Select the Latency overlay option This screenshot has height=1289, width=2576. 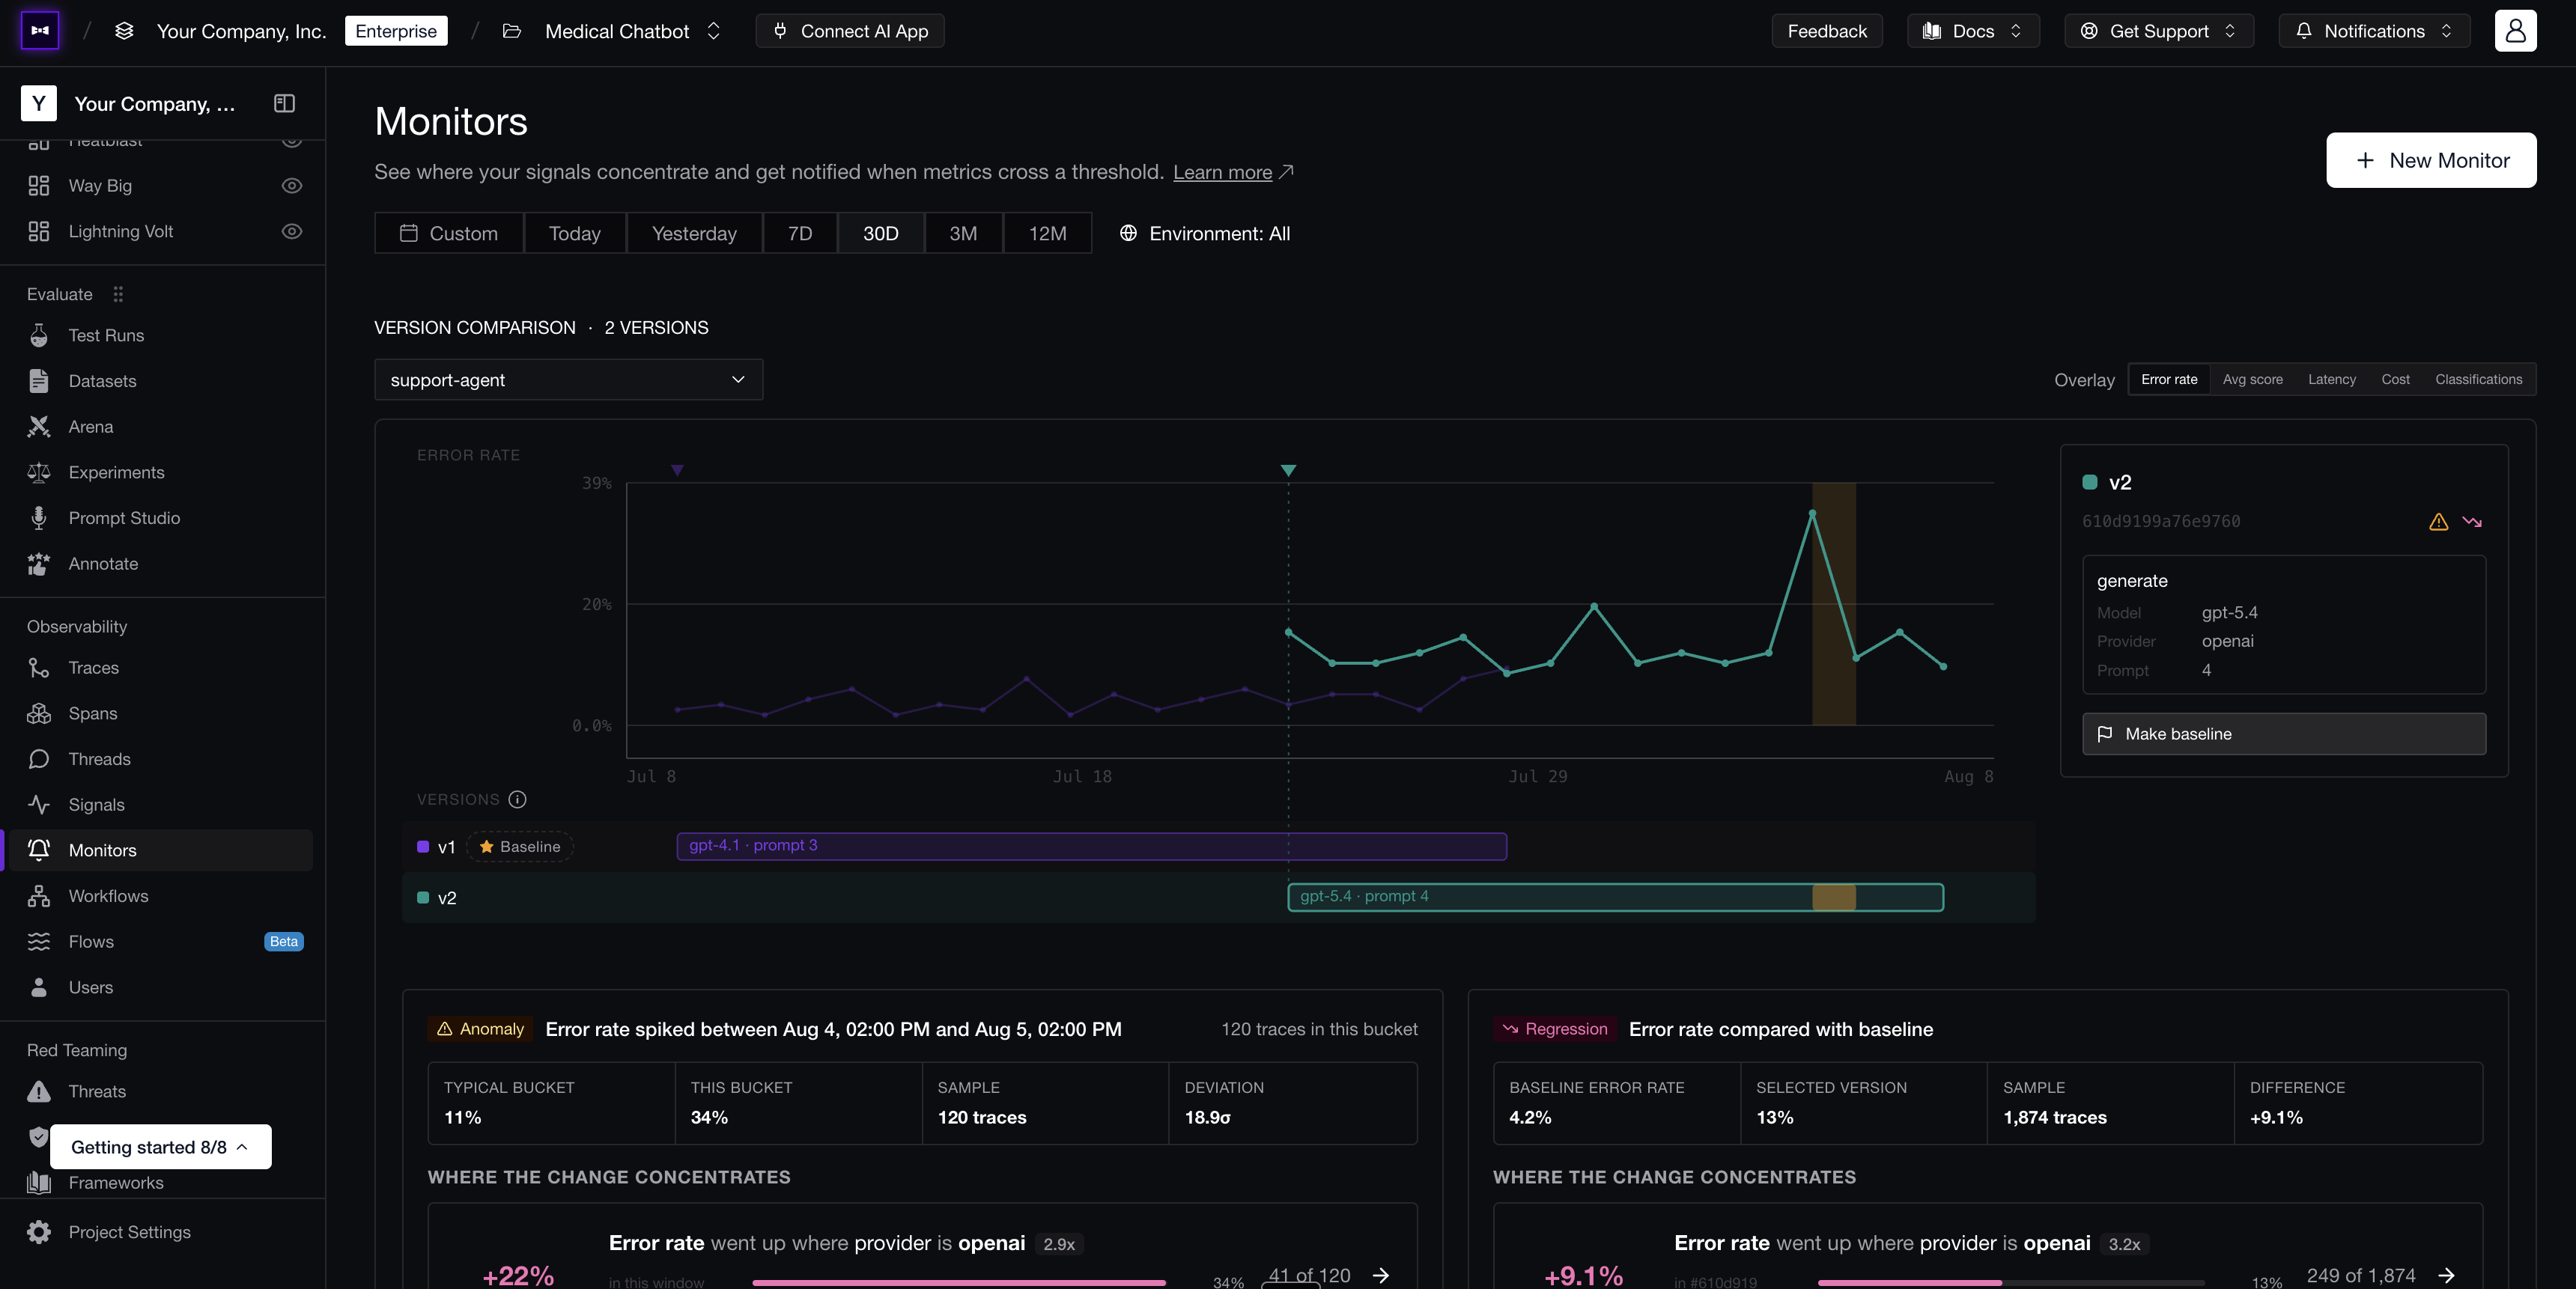(x=2331, y=379)
